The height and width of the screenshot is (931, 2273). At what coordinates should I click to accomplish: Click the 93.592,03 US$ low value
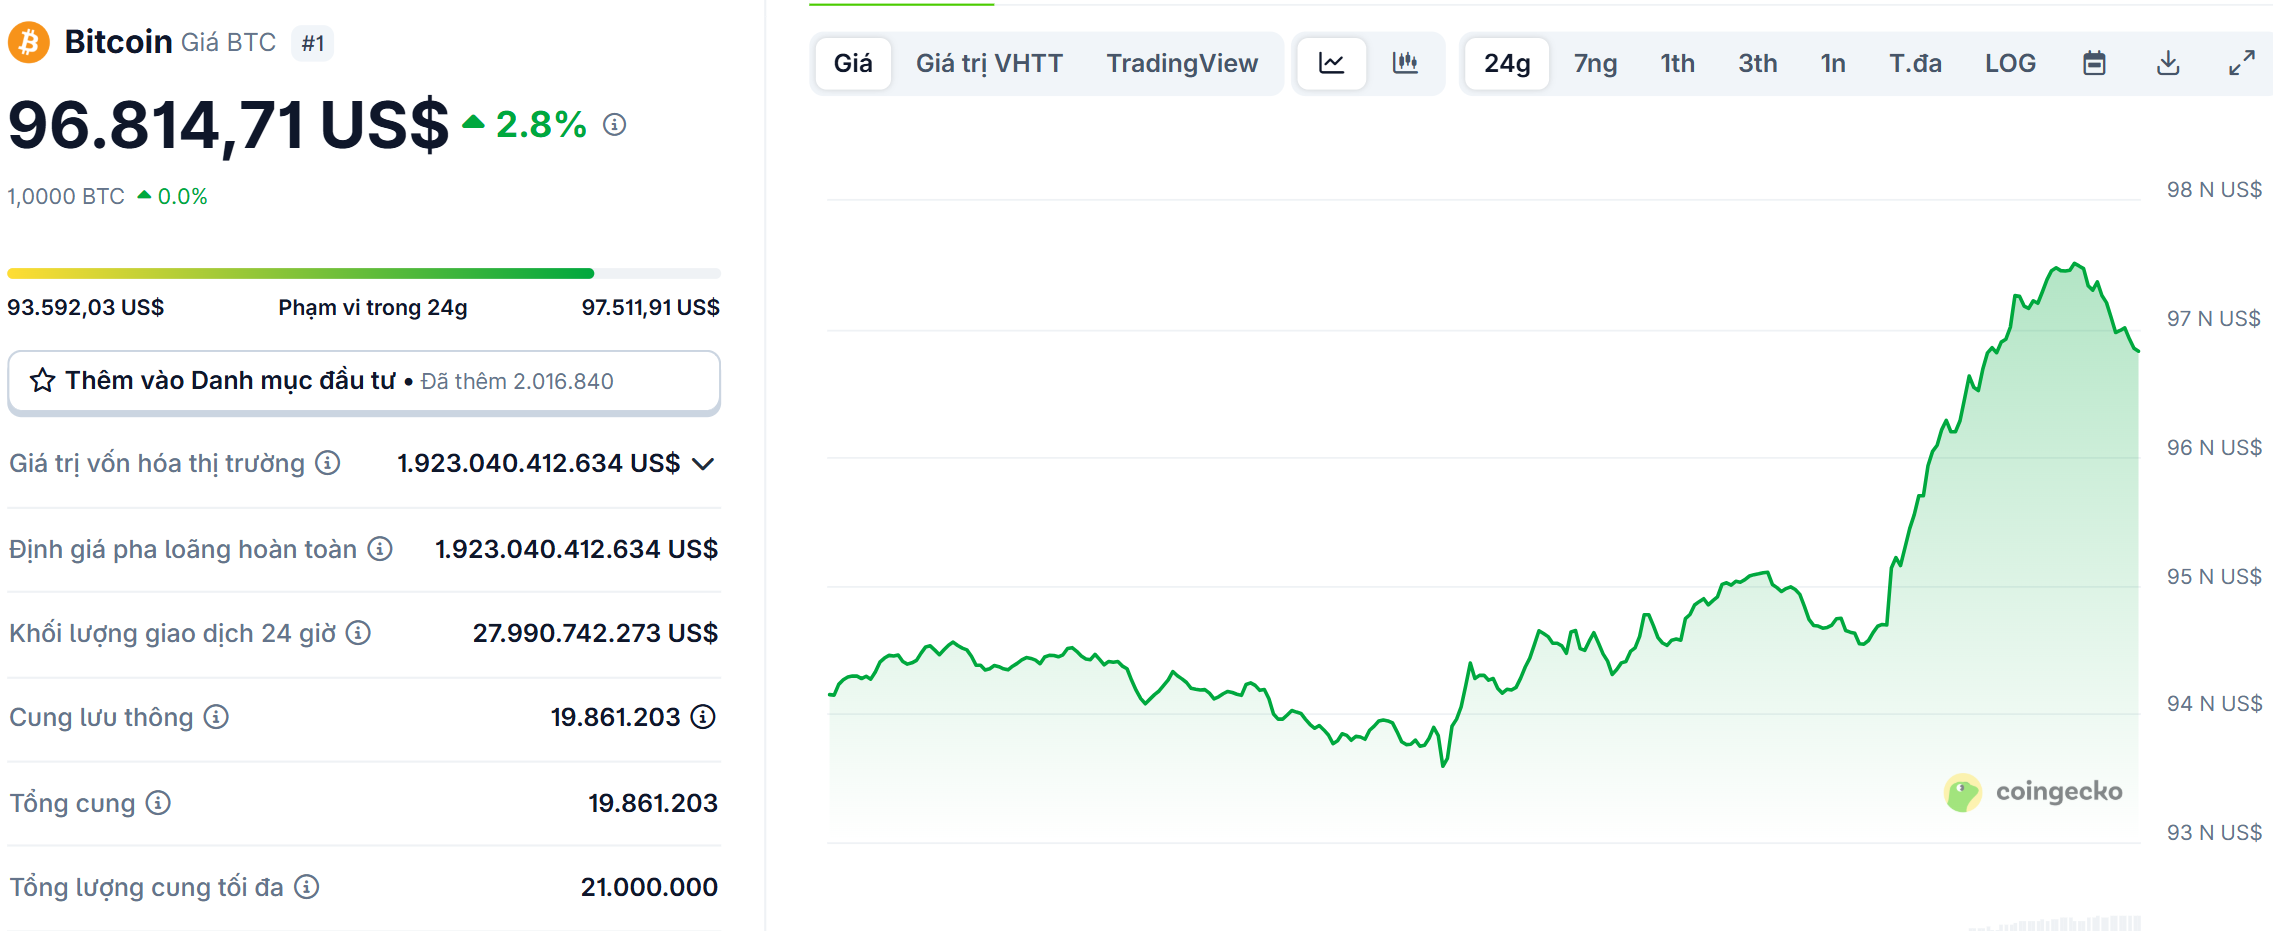click(86, 307)
